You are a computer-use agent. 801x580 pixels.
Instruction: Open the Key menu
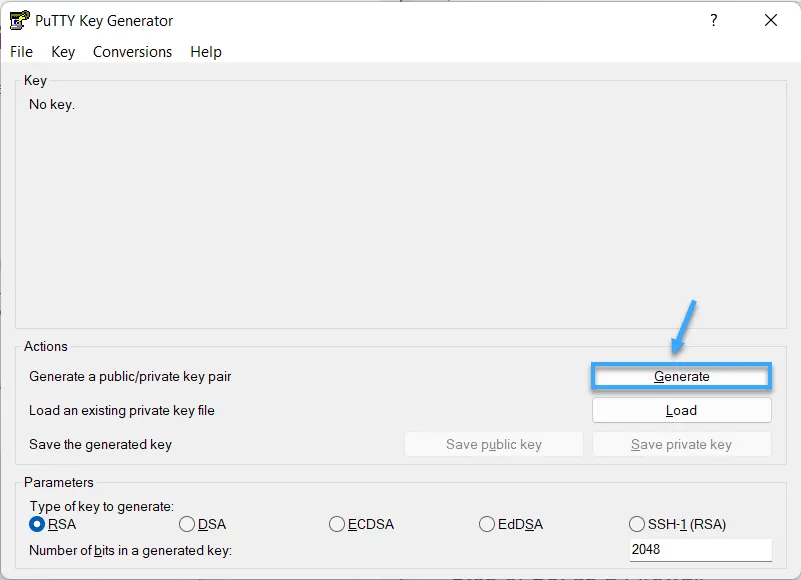coord(63,52)
